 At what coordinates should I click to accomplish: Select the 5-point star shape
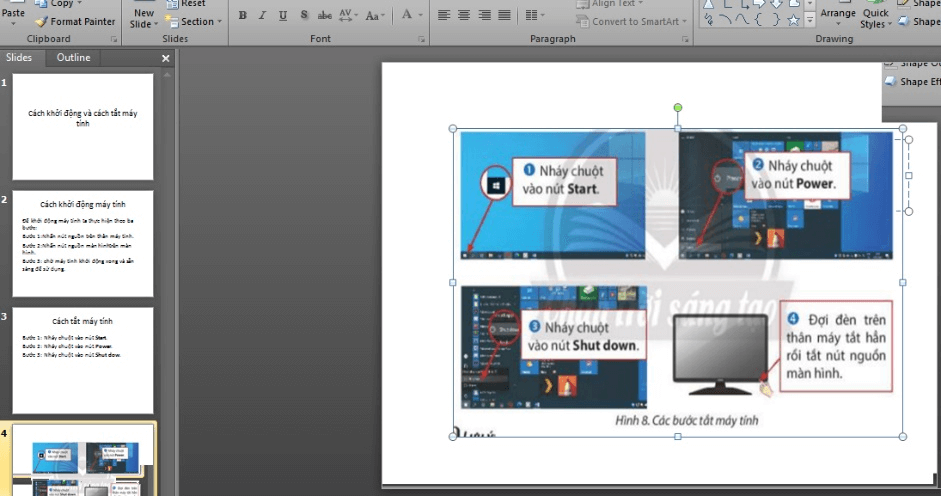[x=793, y=20]
